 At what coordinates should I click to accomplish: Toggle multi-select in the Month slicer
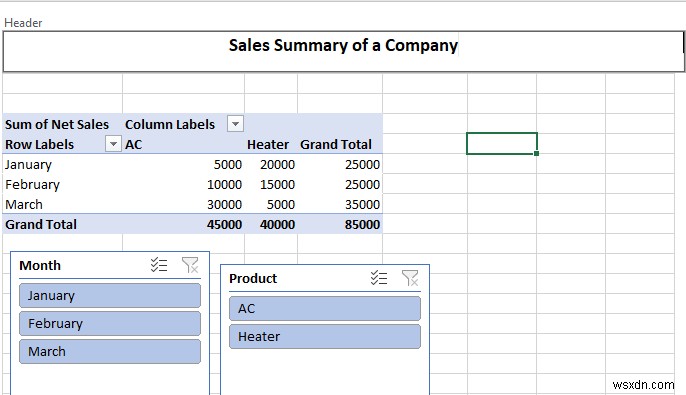(159, 265)
